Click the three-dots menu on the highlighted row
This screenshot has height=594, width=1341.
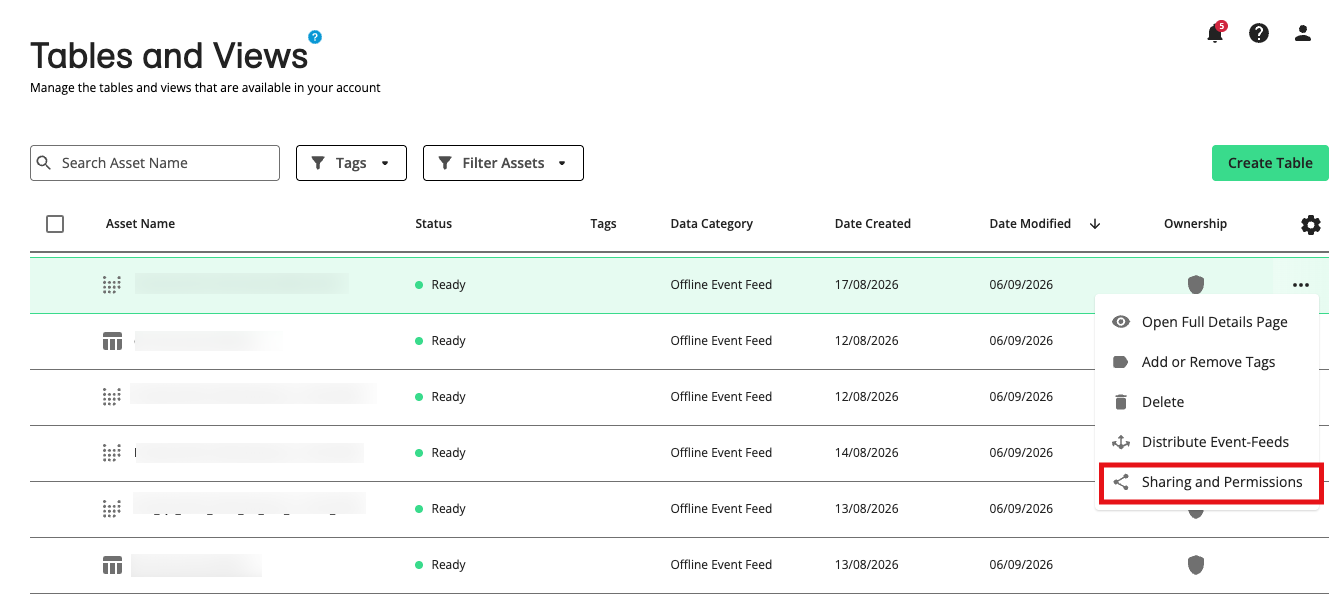pos(1300,285)
